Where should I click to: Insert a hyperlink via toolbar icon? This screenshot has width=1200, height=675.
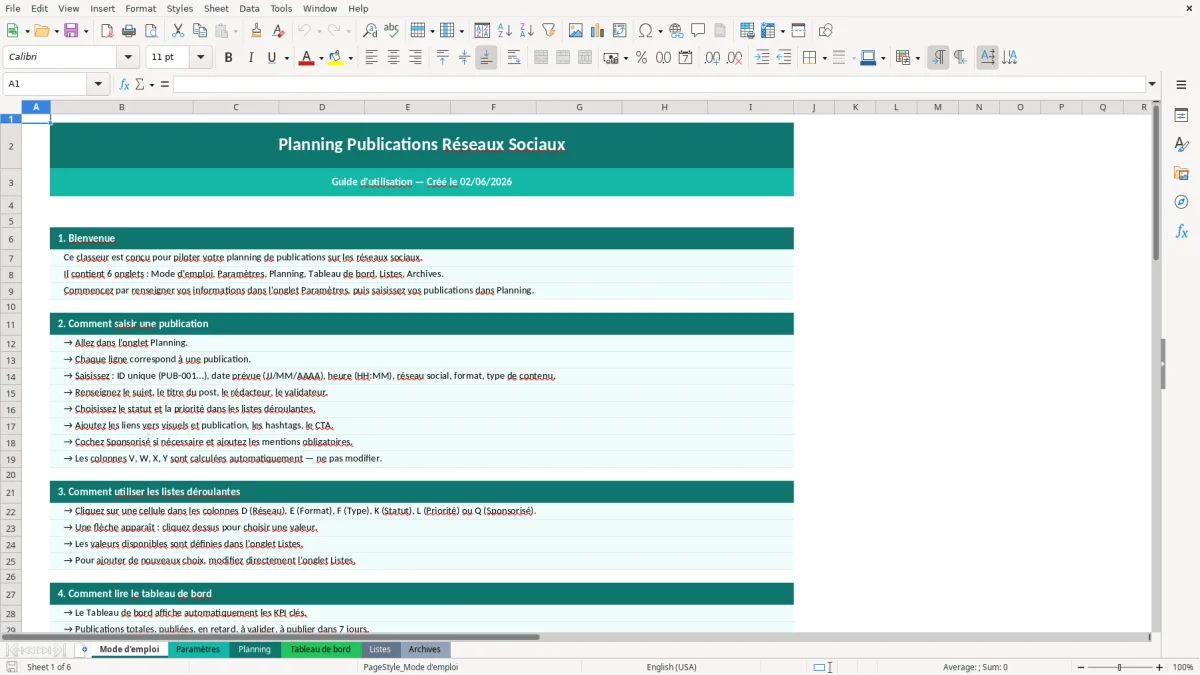coord(676,31)
